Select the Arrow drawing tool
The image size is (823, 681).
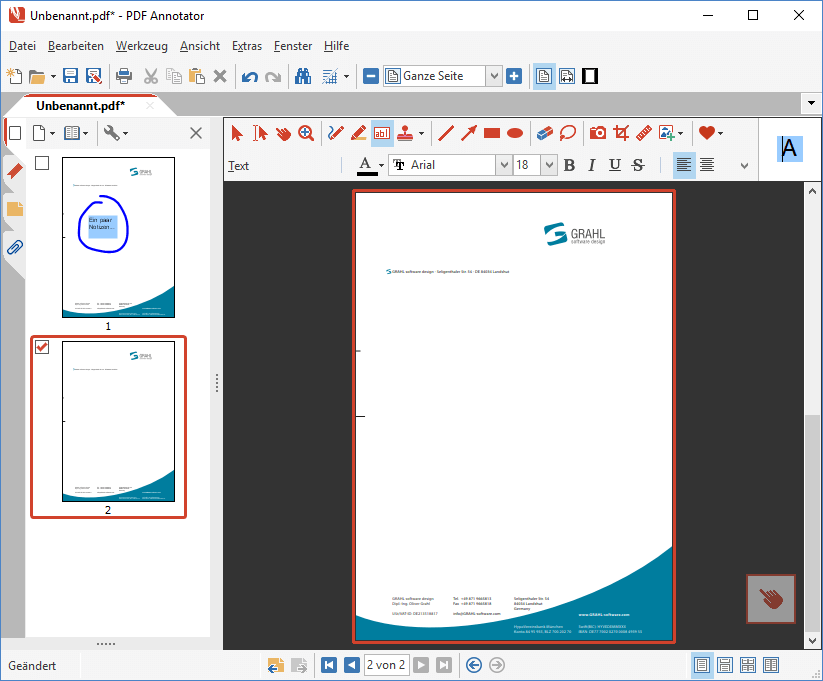pyautogui.click(x=468, y=133)
